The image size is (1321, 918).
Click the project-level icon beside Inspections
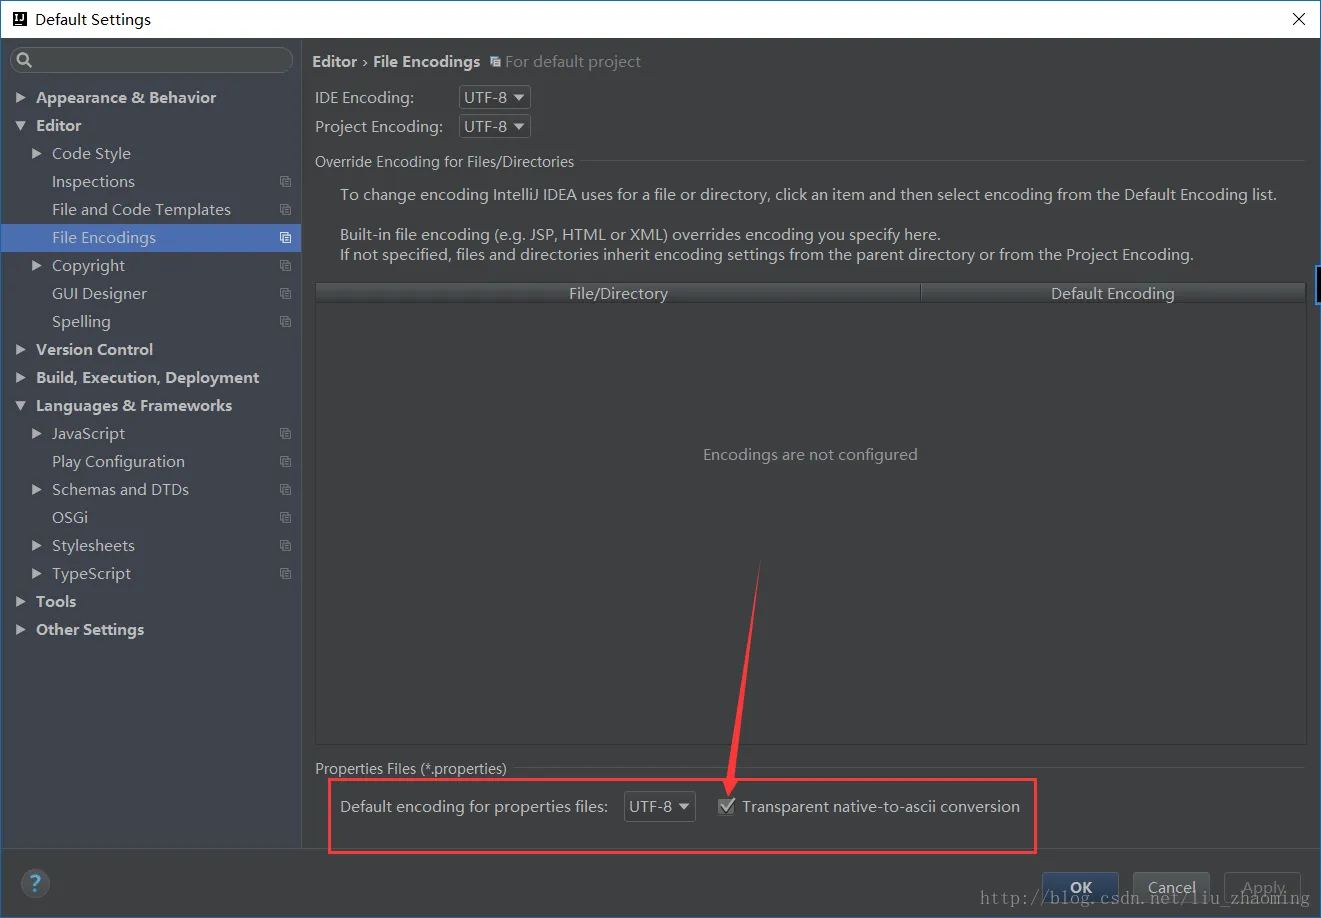coord(285,182)
